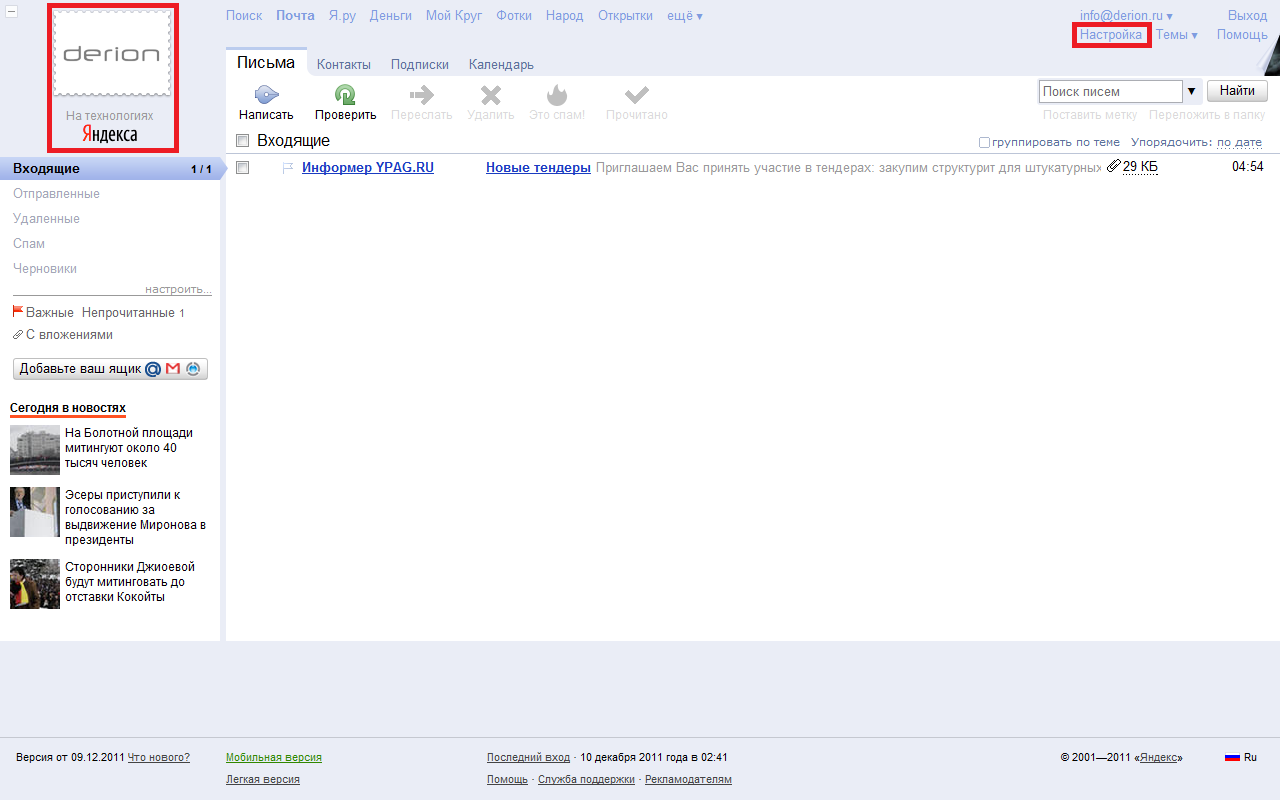Click into the Поиск писем search field
Screen dimensions: 1280x800
point(1110,91)
